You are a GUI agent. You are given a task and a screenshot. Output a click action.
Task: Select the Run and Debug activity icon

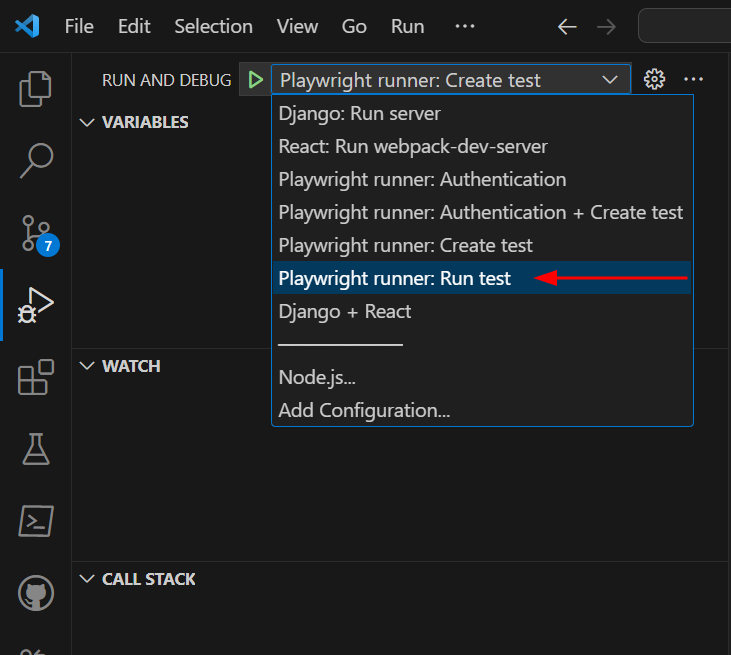tap(35, 305)
